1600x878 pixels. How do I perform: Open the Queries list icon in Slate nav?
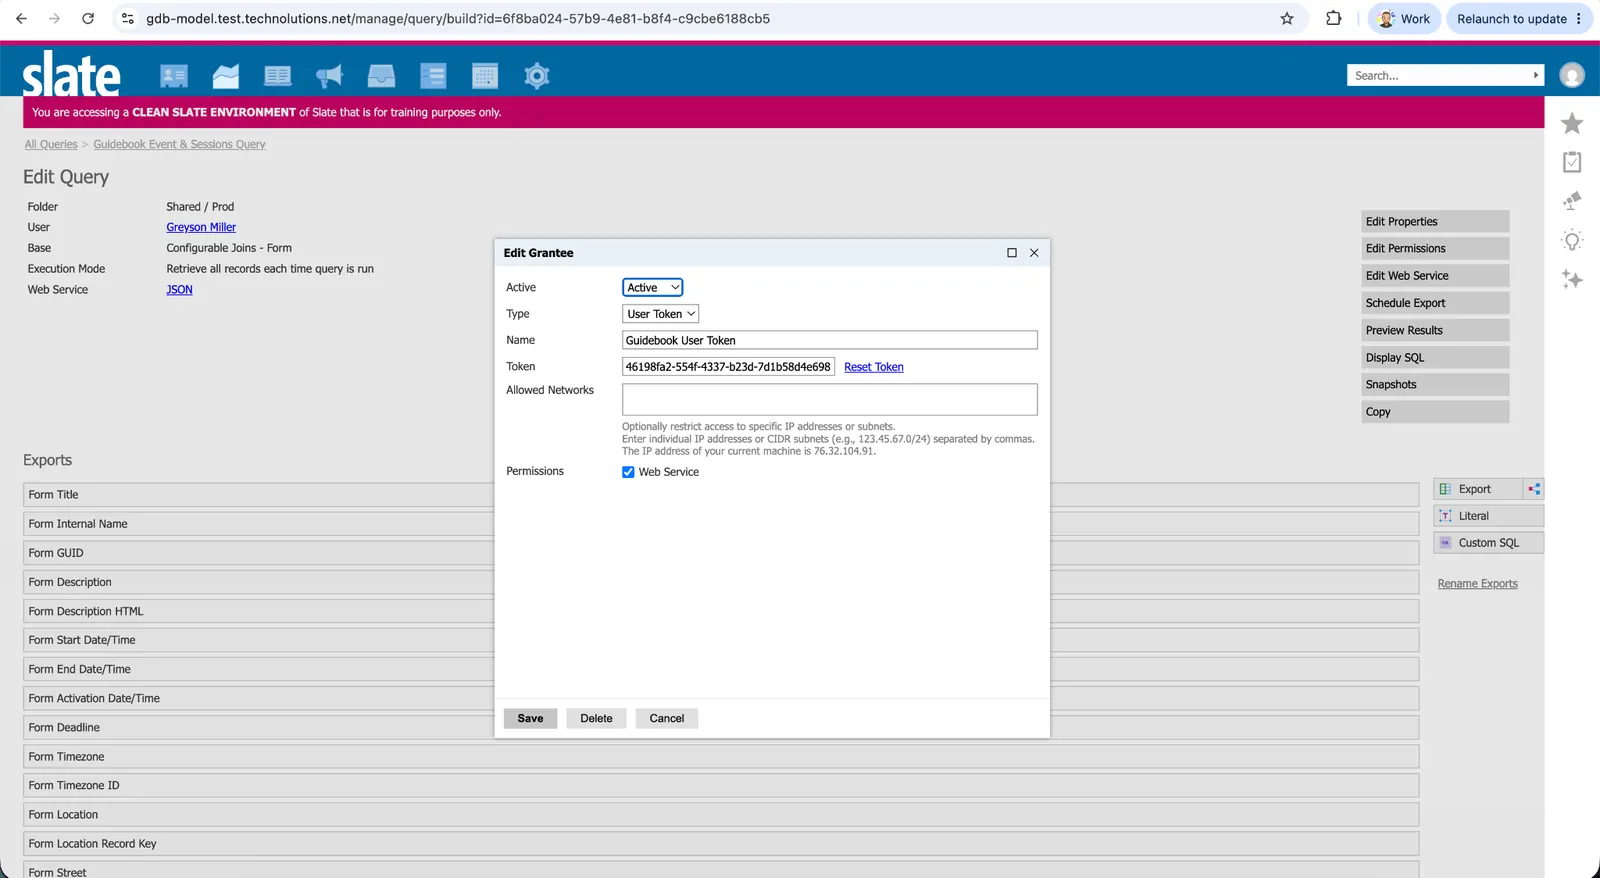[x=433, y=76]
